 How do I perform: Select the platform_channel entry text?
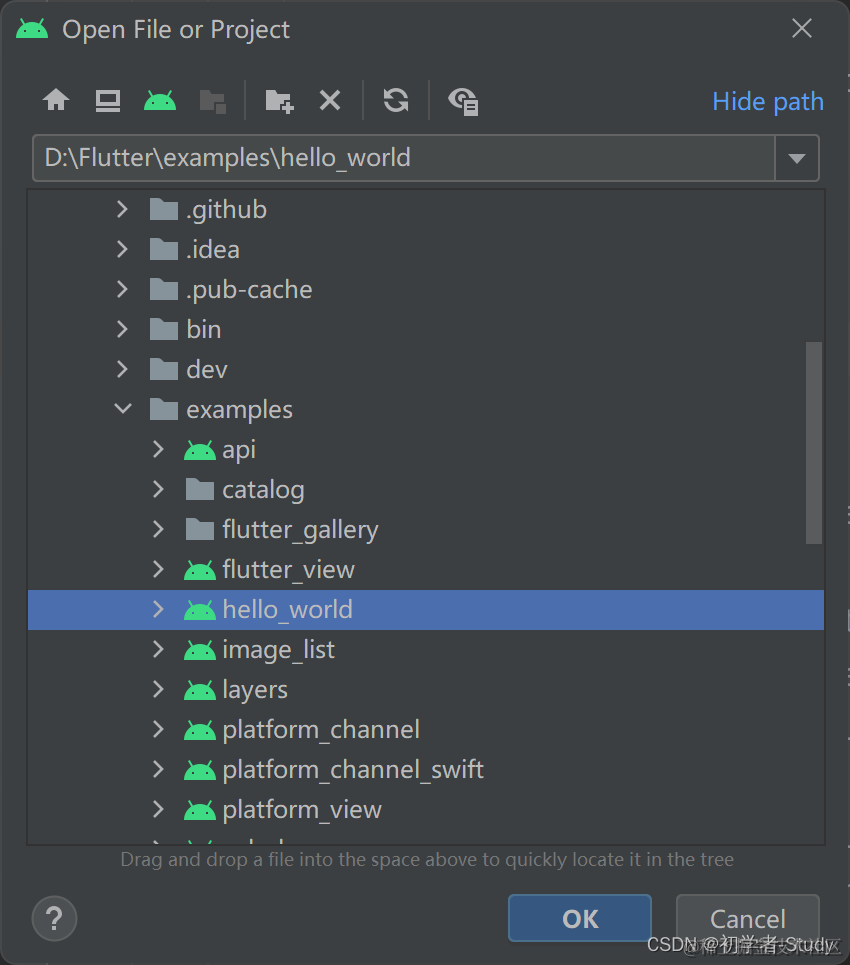tap(321, 731)
